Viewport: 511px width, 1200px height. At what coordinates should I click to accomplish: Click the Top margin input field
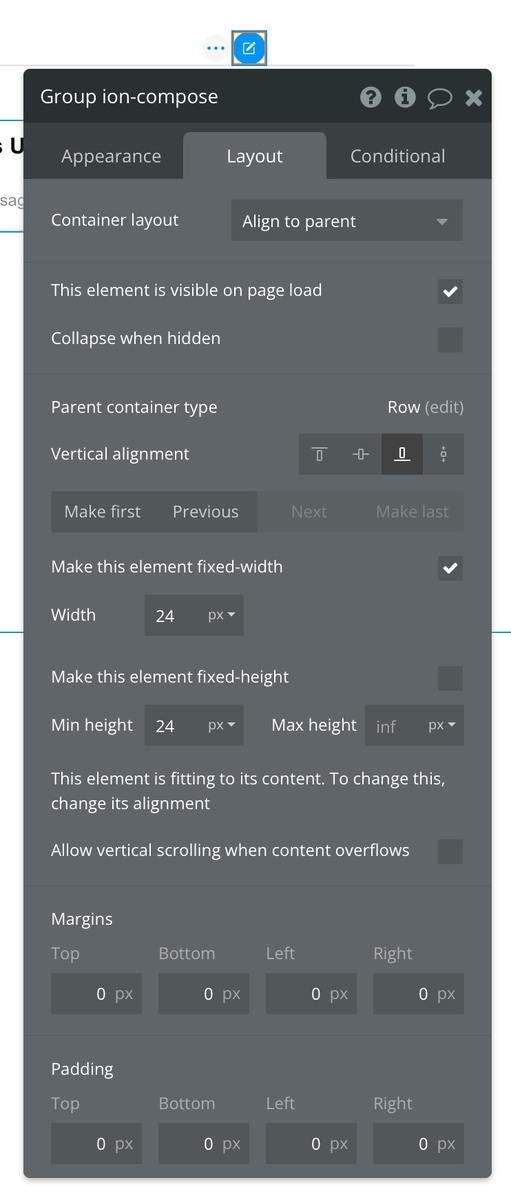click(96, 994)
